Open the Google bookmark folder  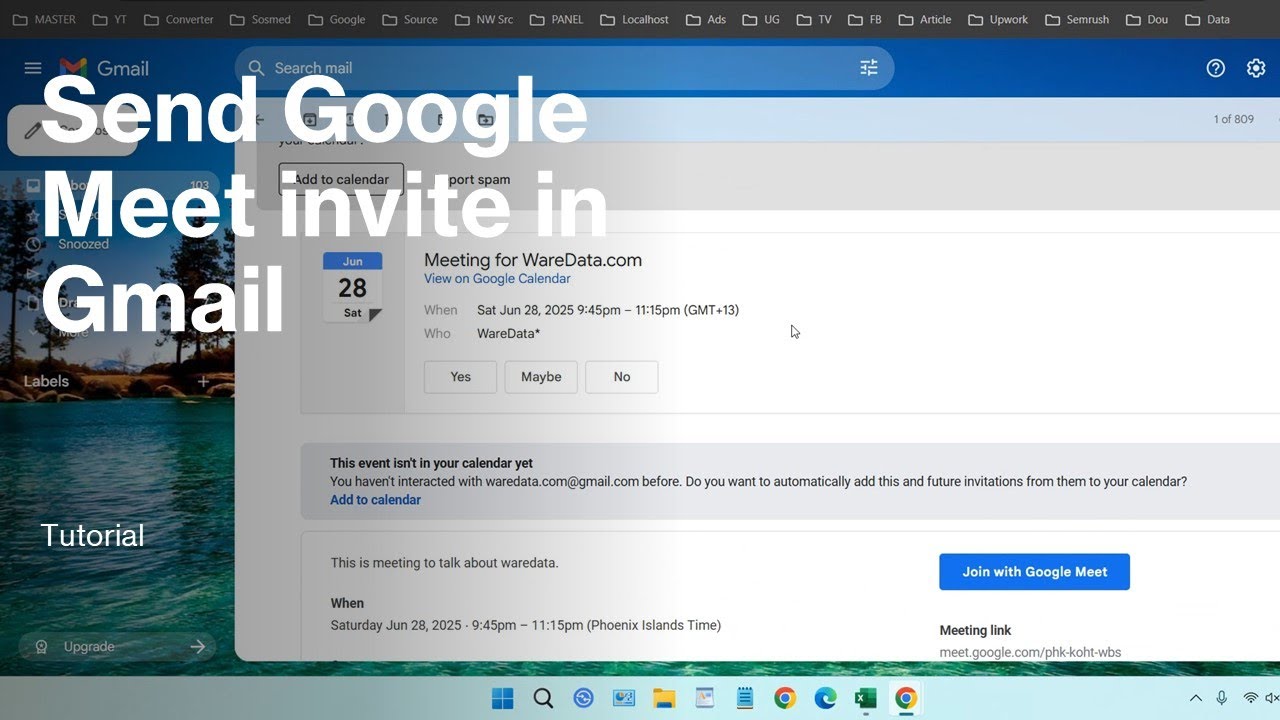tap(337, 19)
